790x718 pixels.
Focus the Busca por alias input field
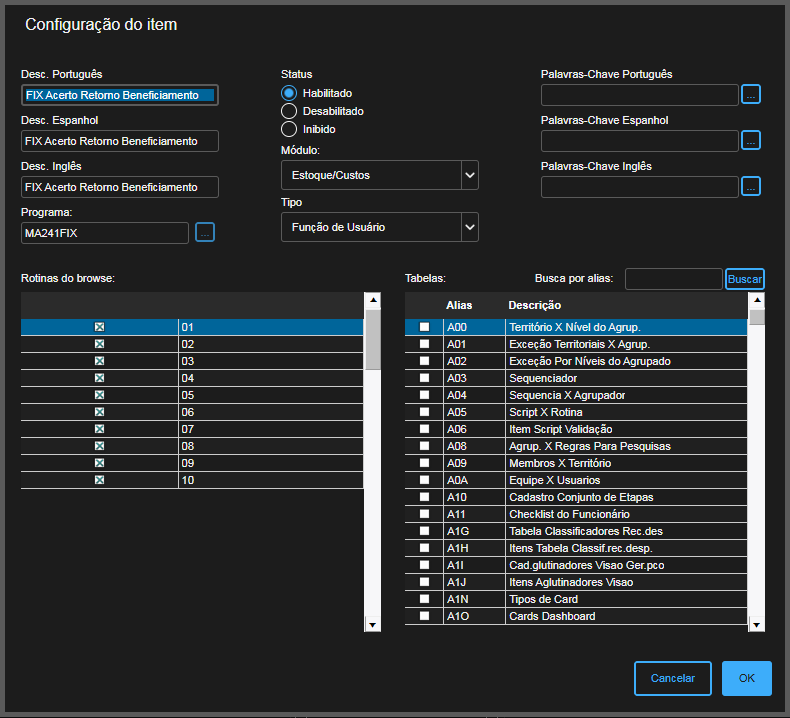[x=673, y=279]
